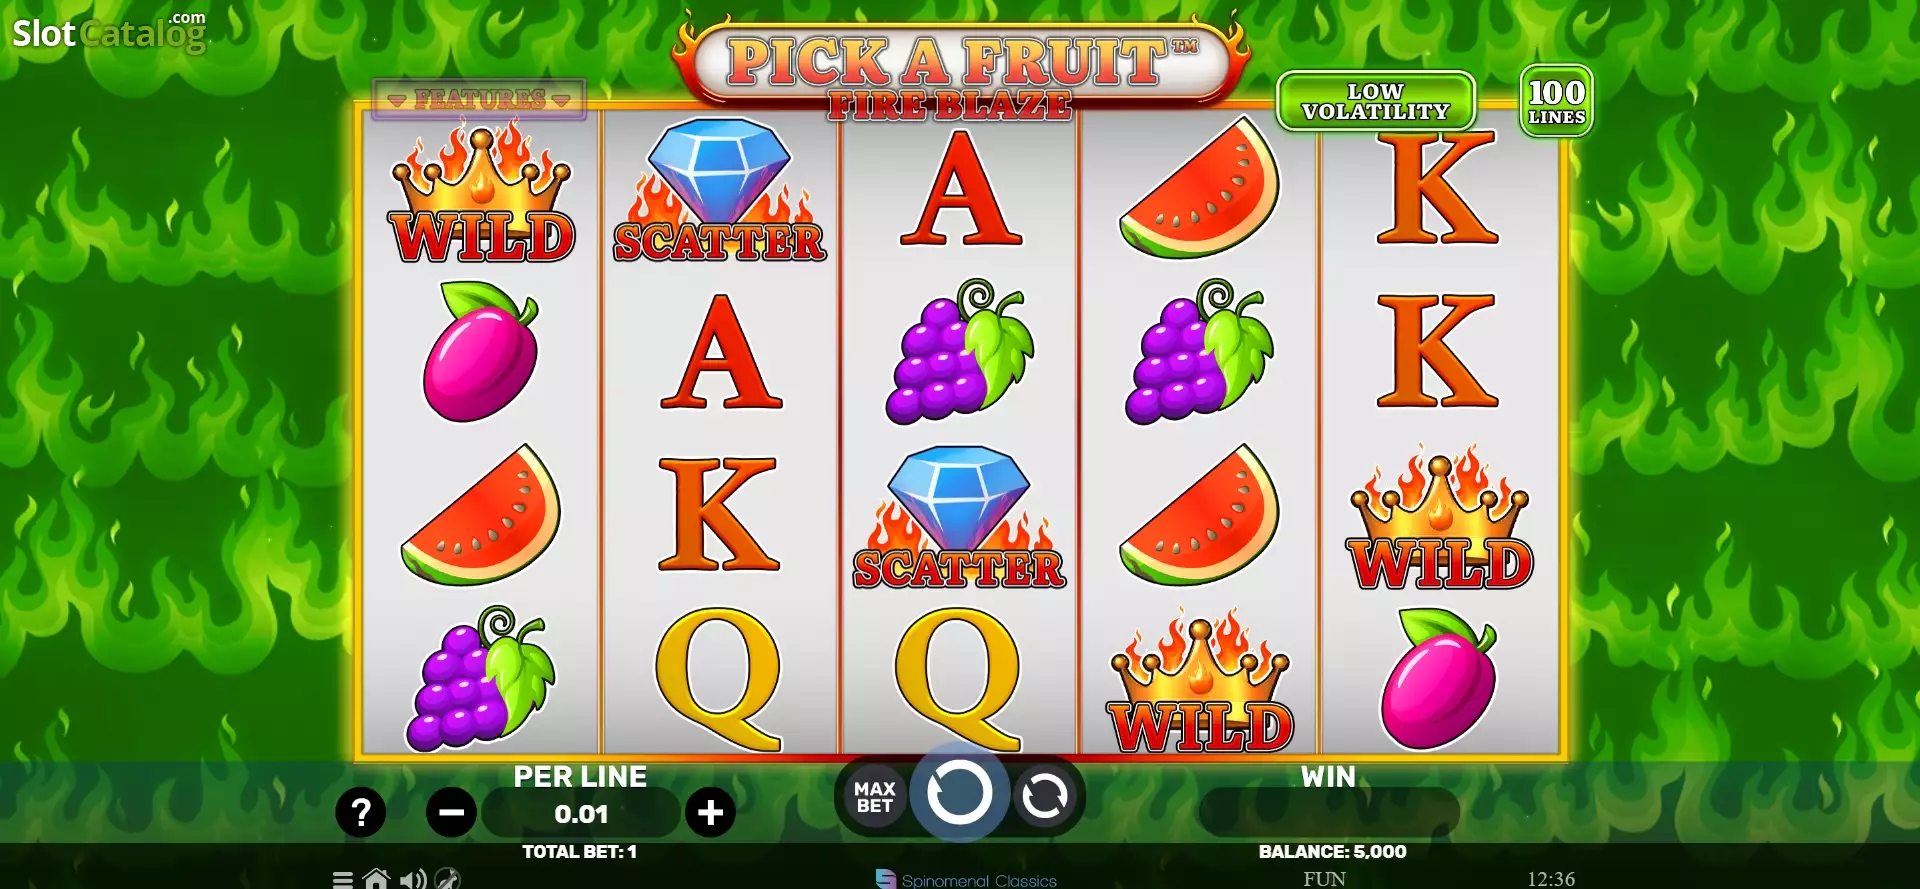Image resolution: width=1920 pixels, height=889 pixels.
Task: Select the 100 Lines badge
Action: pyautogui.click(x=1557, y=101)
